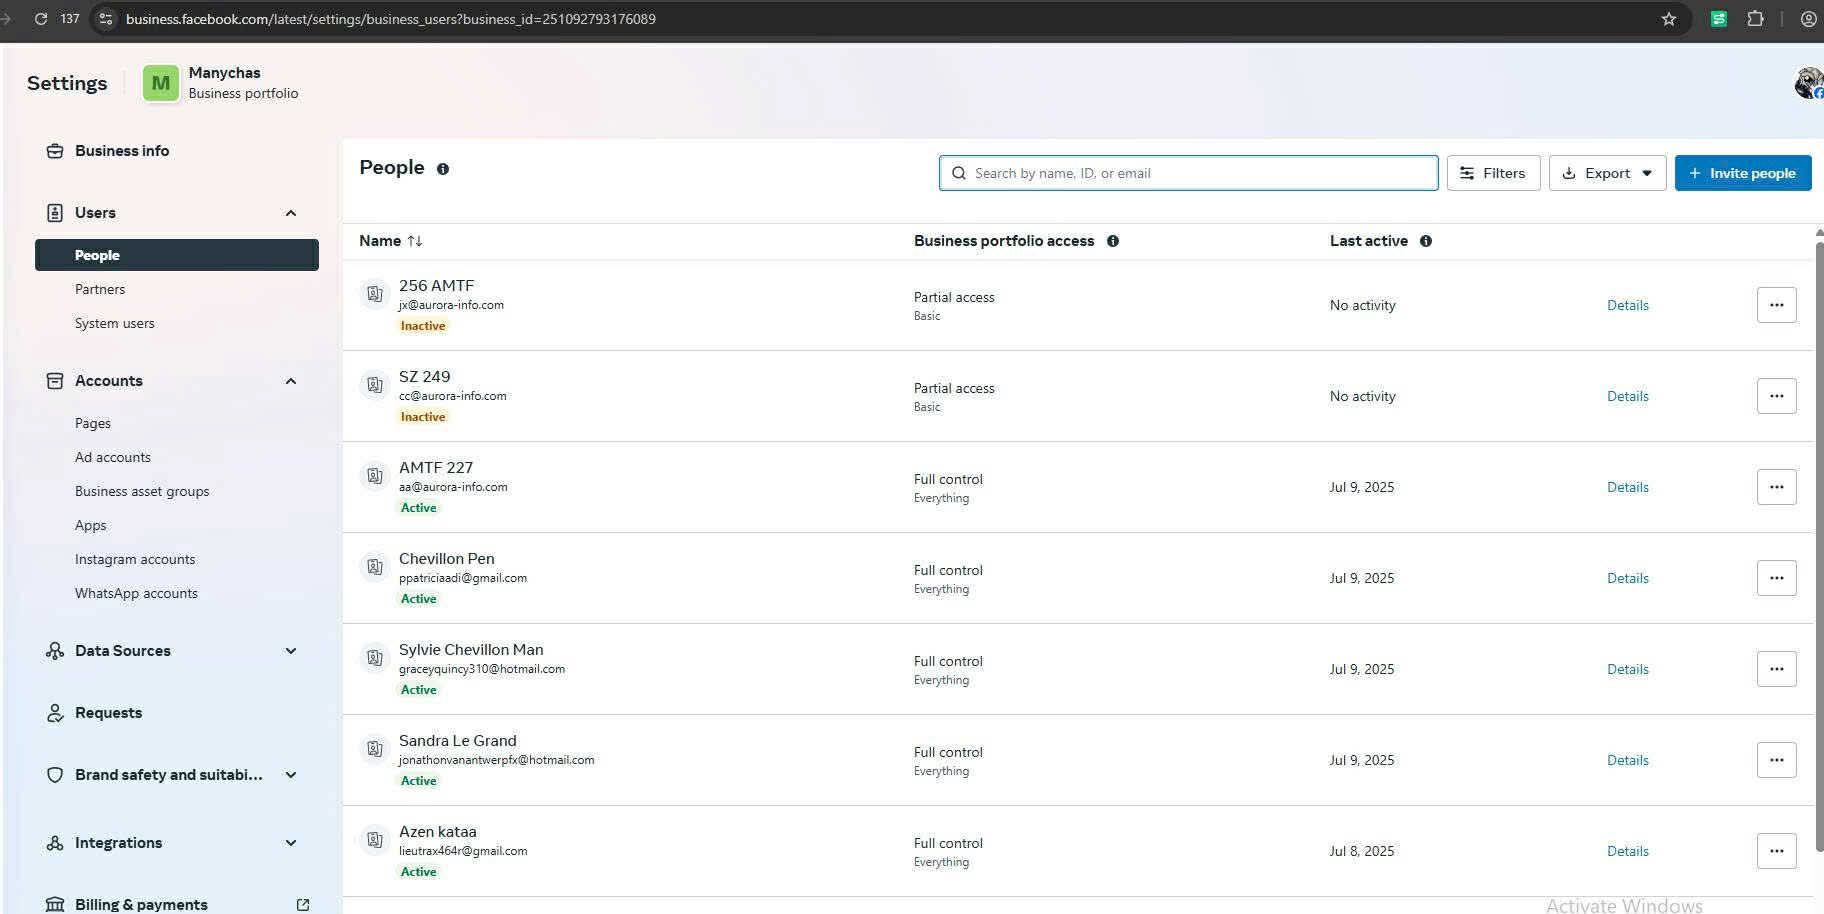Reload the browser page
The height and width of the screenshot is (914, 1824).
[41, 19]
